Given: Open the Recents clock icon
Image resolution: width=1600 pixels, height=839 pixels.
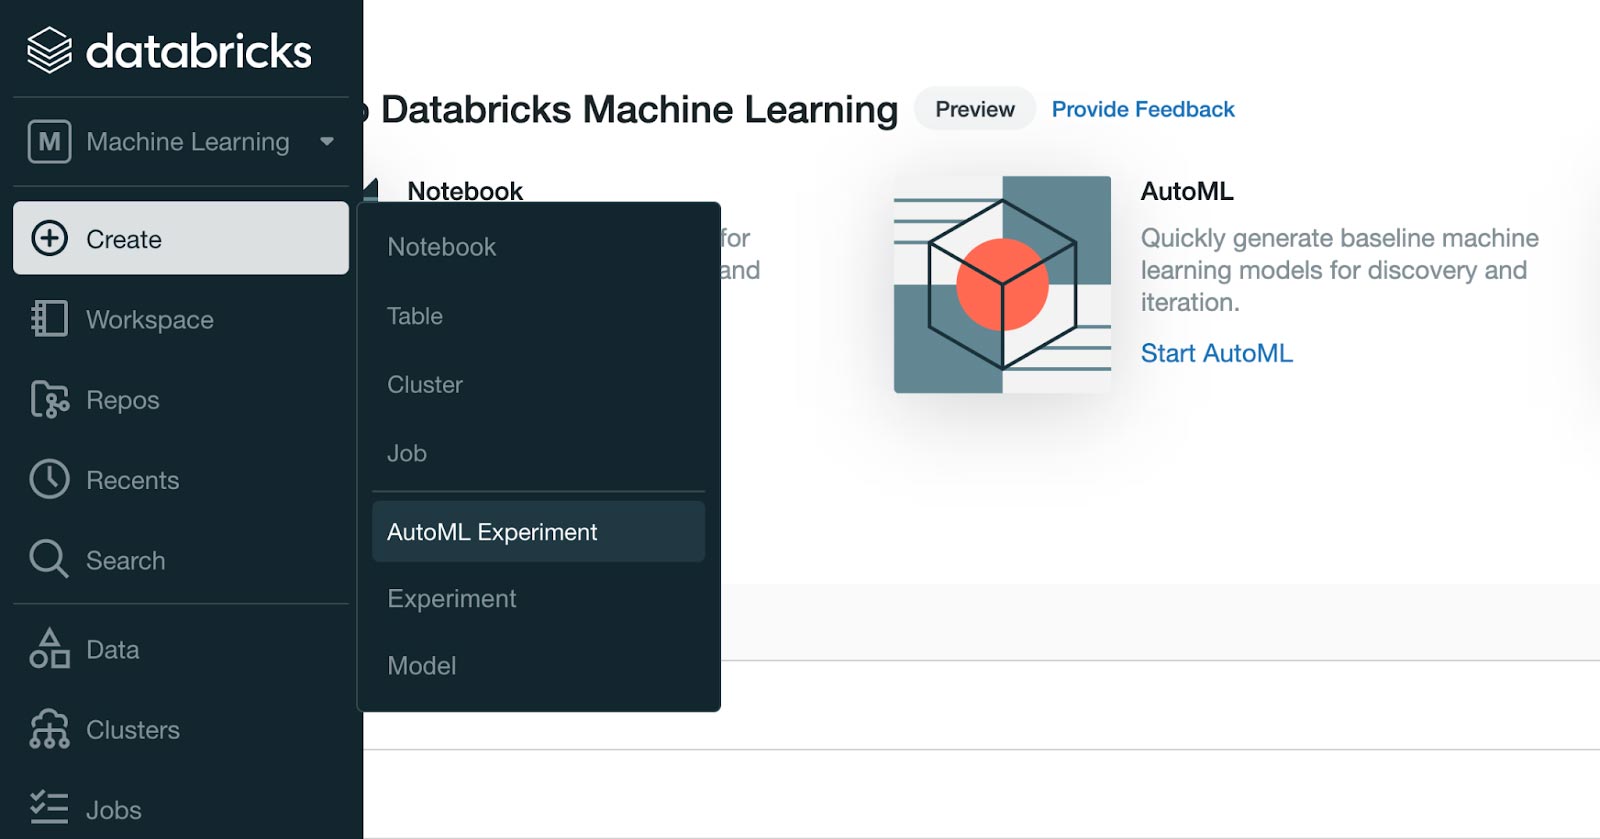Looking at the screenshot, I should (x=49, y=480).
